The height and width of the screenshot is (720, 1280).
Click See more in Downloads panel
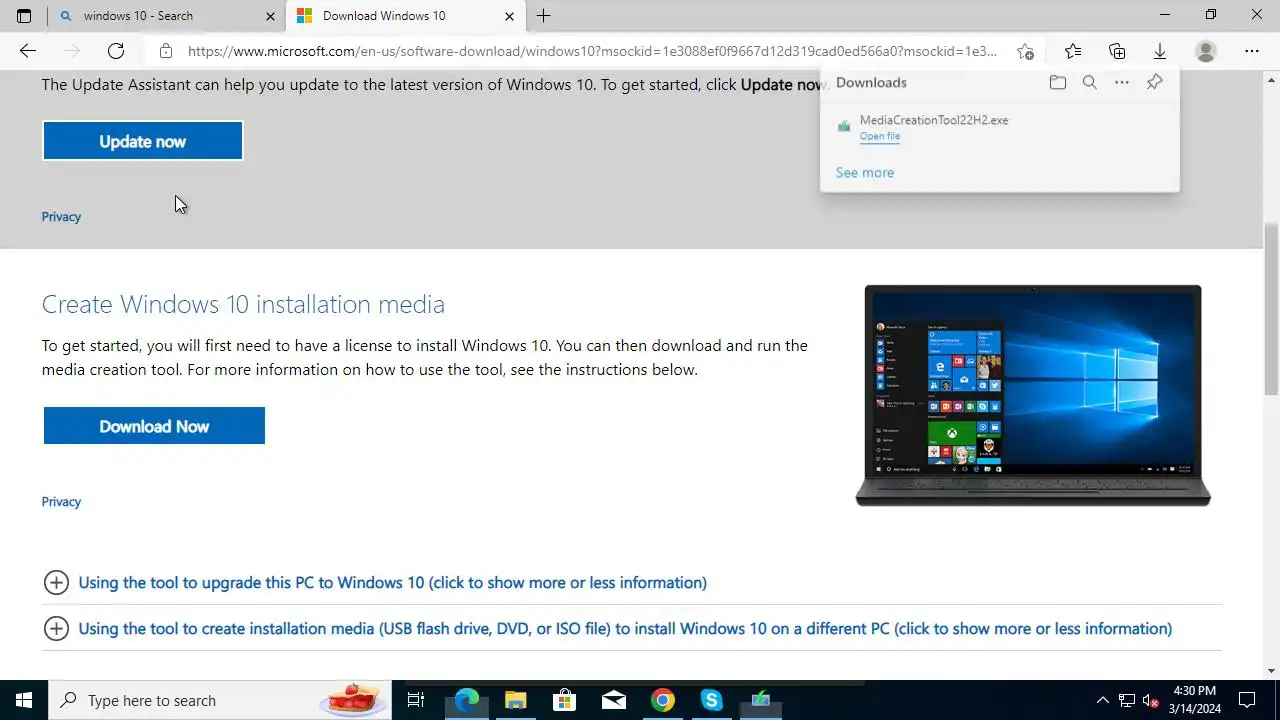coord(865,172)
